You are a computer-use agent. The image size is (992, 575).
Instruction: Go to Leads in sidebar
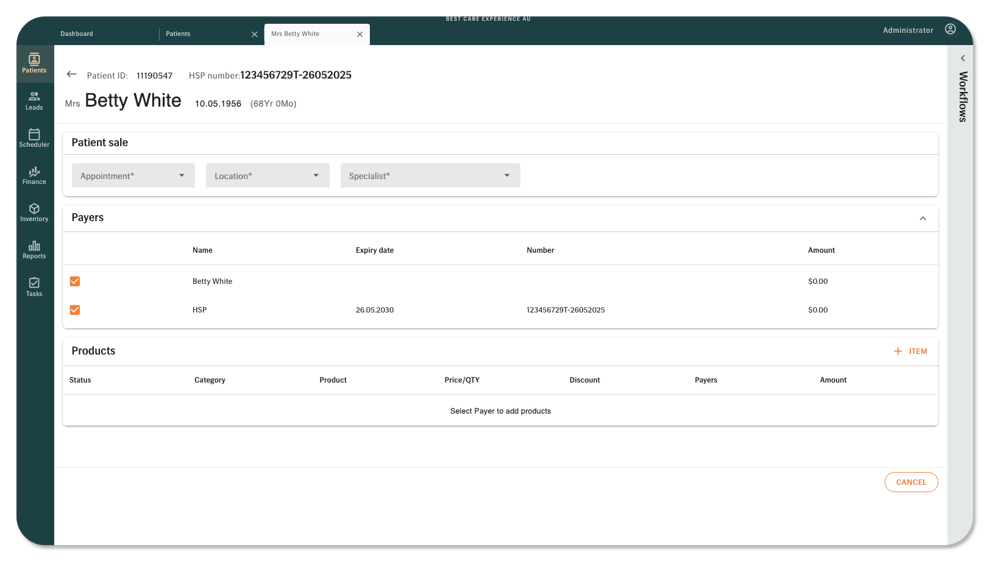pyautogui.click(x=34, y=100)
